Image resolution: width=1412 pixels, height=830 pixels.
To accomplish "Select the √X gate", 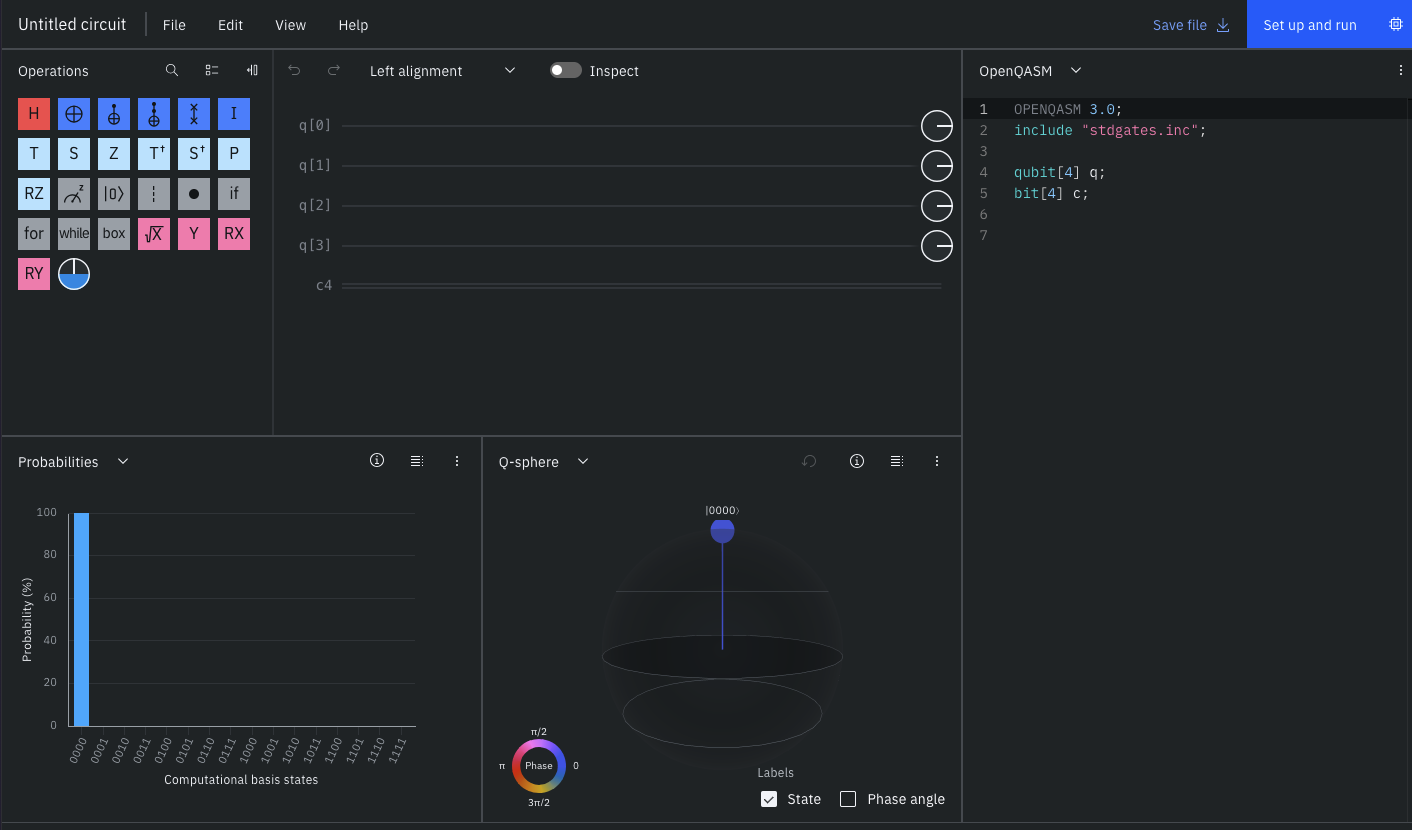I will (x=154, y=234).
